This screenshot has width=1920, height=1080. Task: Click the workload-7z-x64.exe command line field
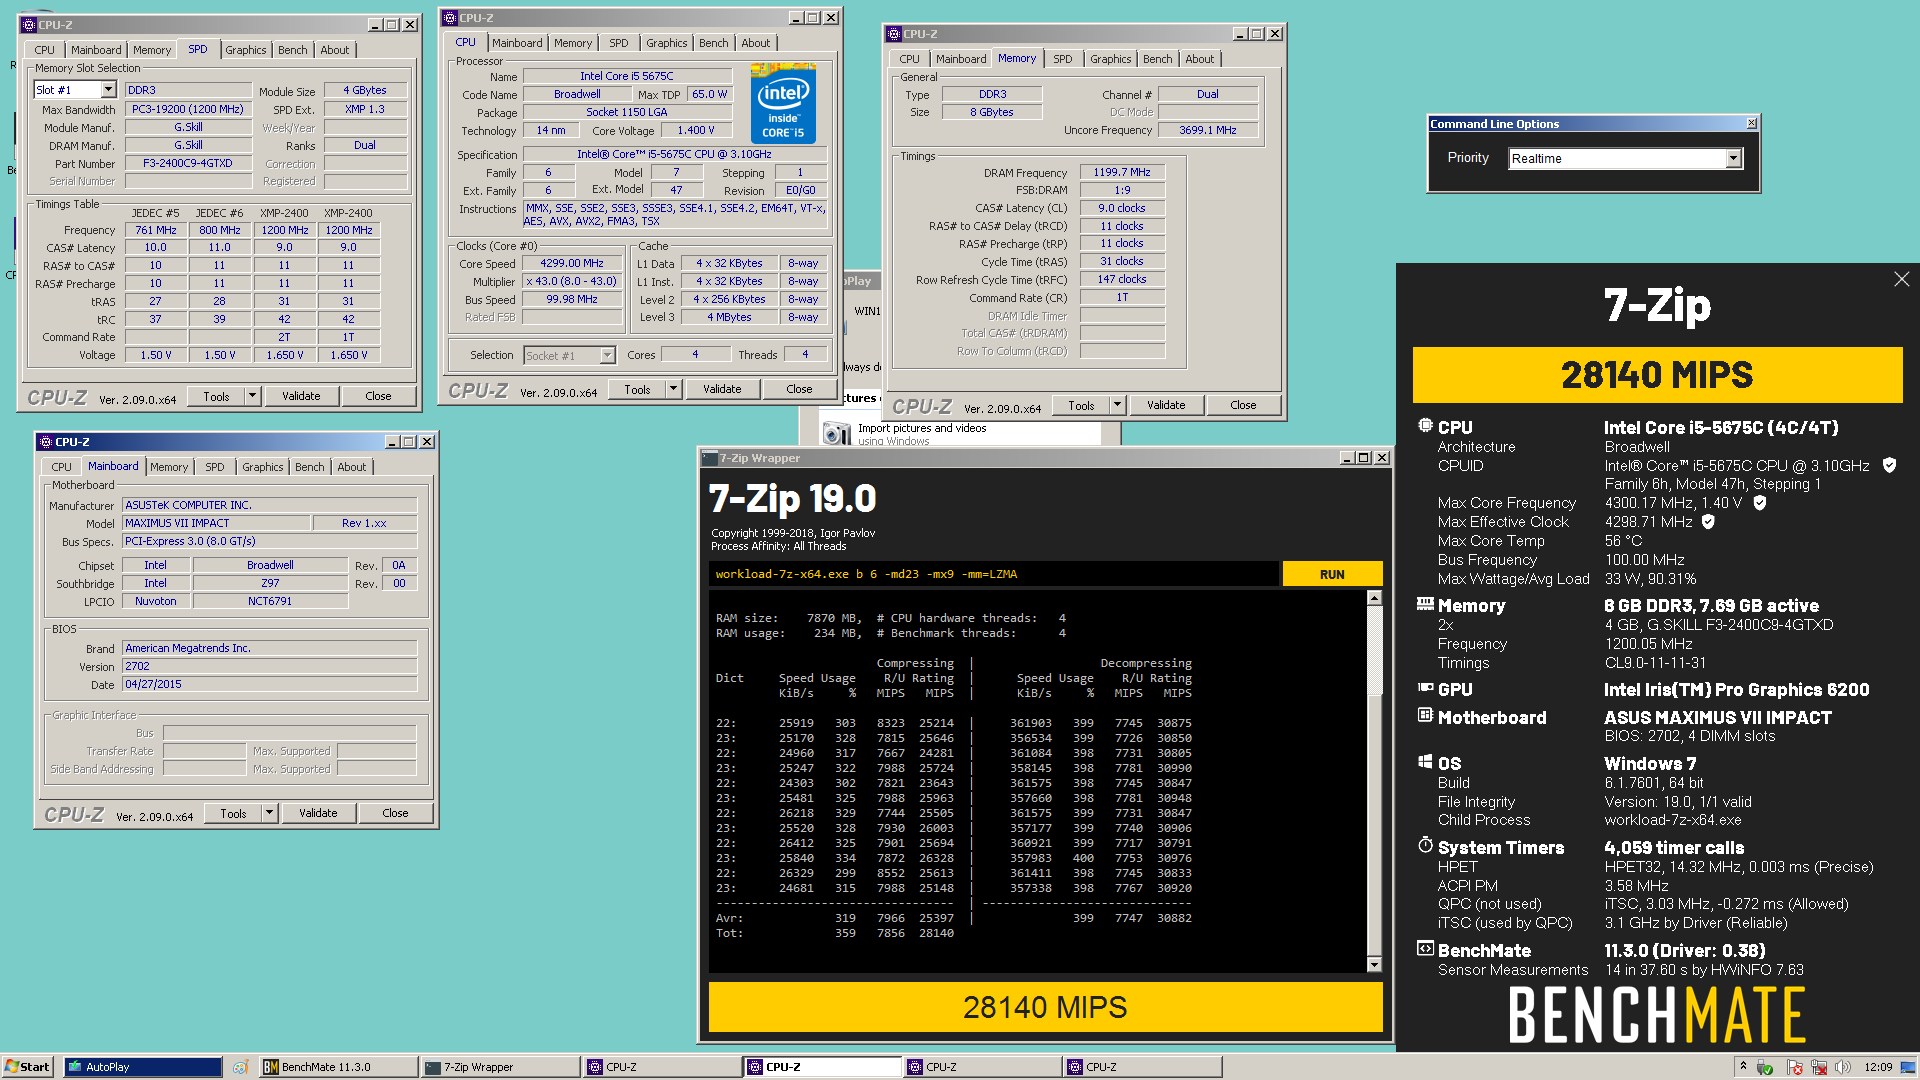coord(993,574)
